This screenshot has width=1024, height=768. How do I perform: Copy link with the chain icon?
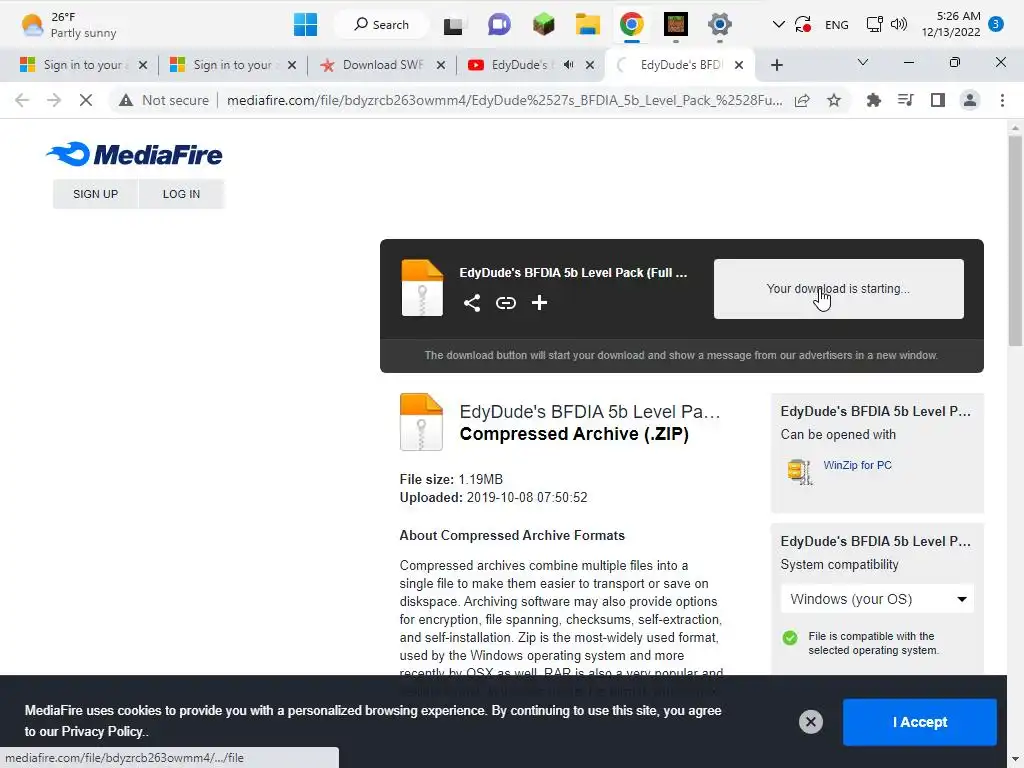coord(505,303)
